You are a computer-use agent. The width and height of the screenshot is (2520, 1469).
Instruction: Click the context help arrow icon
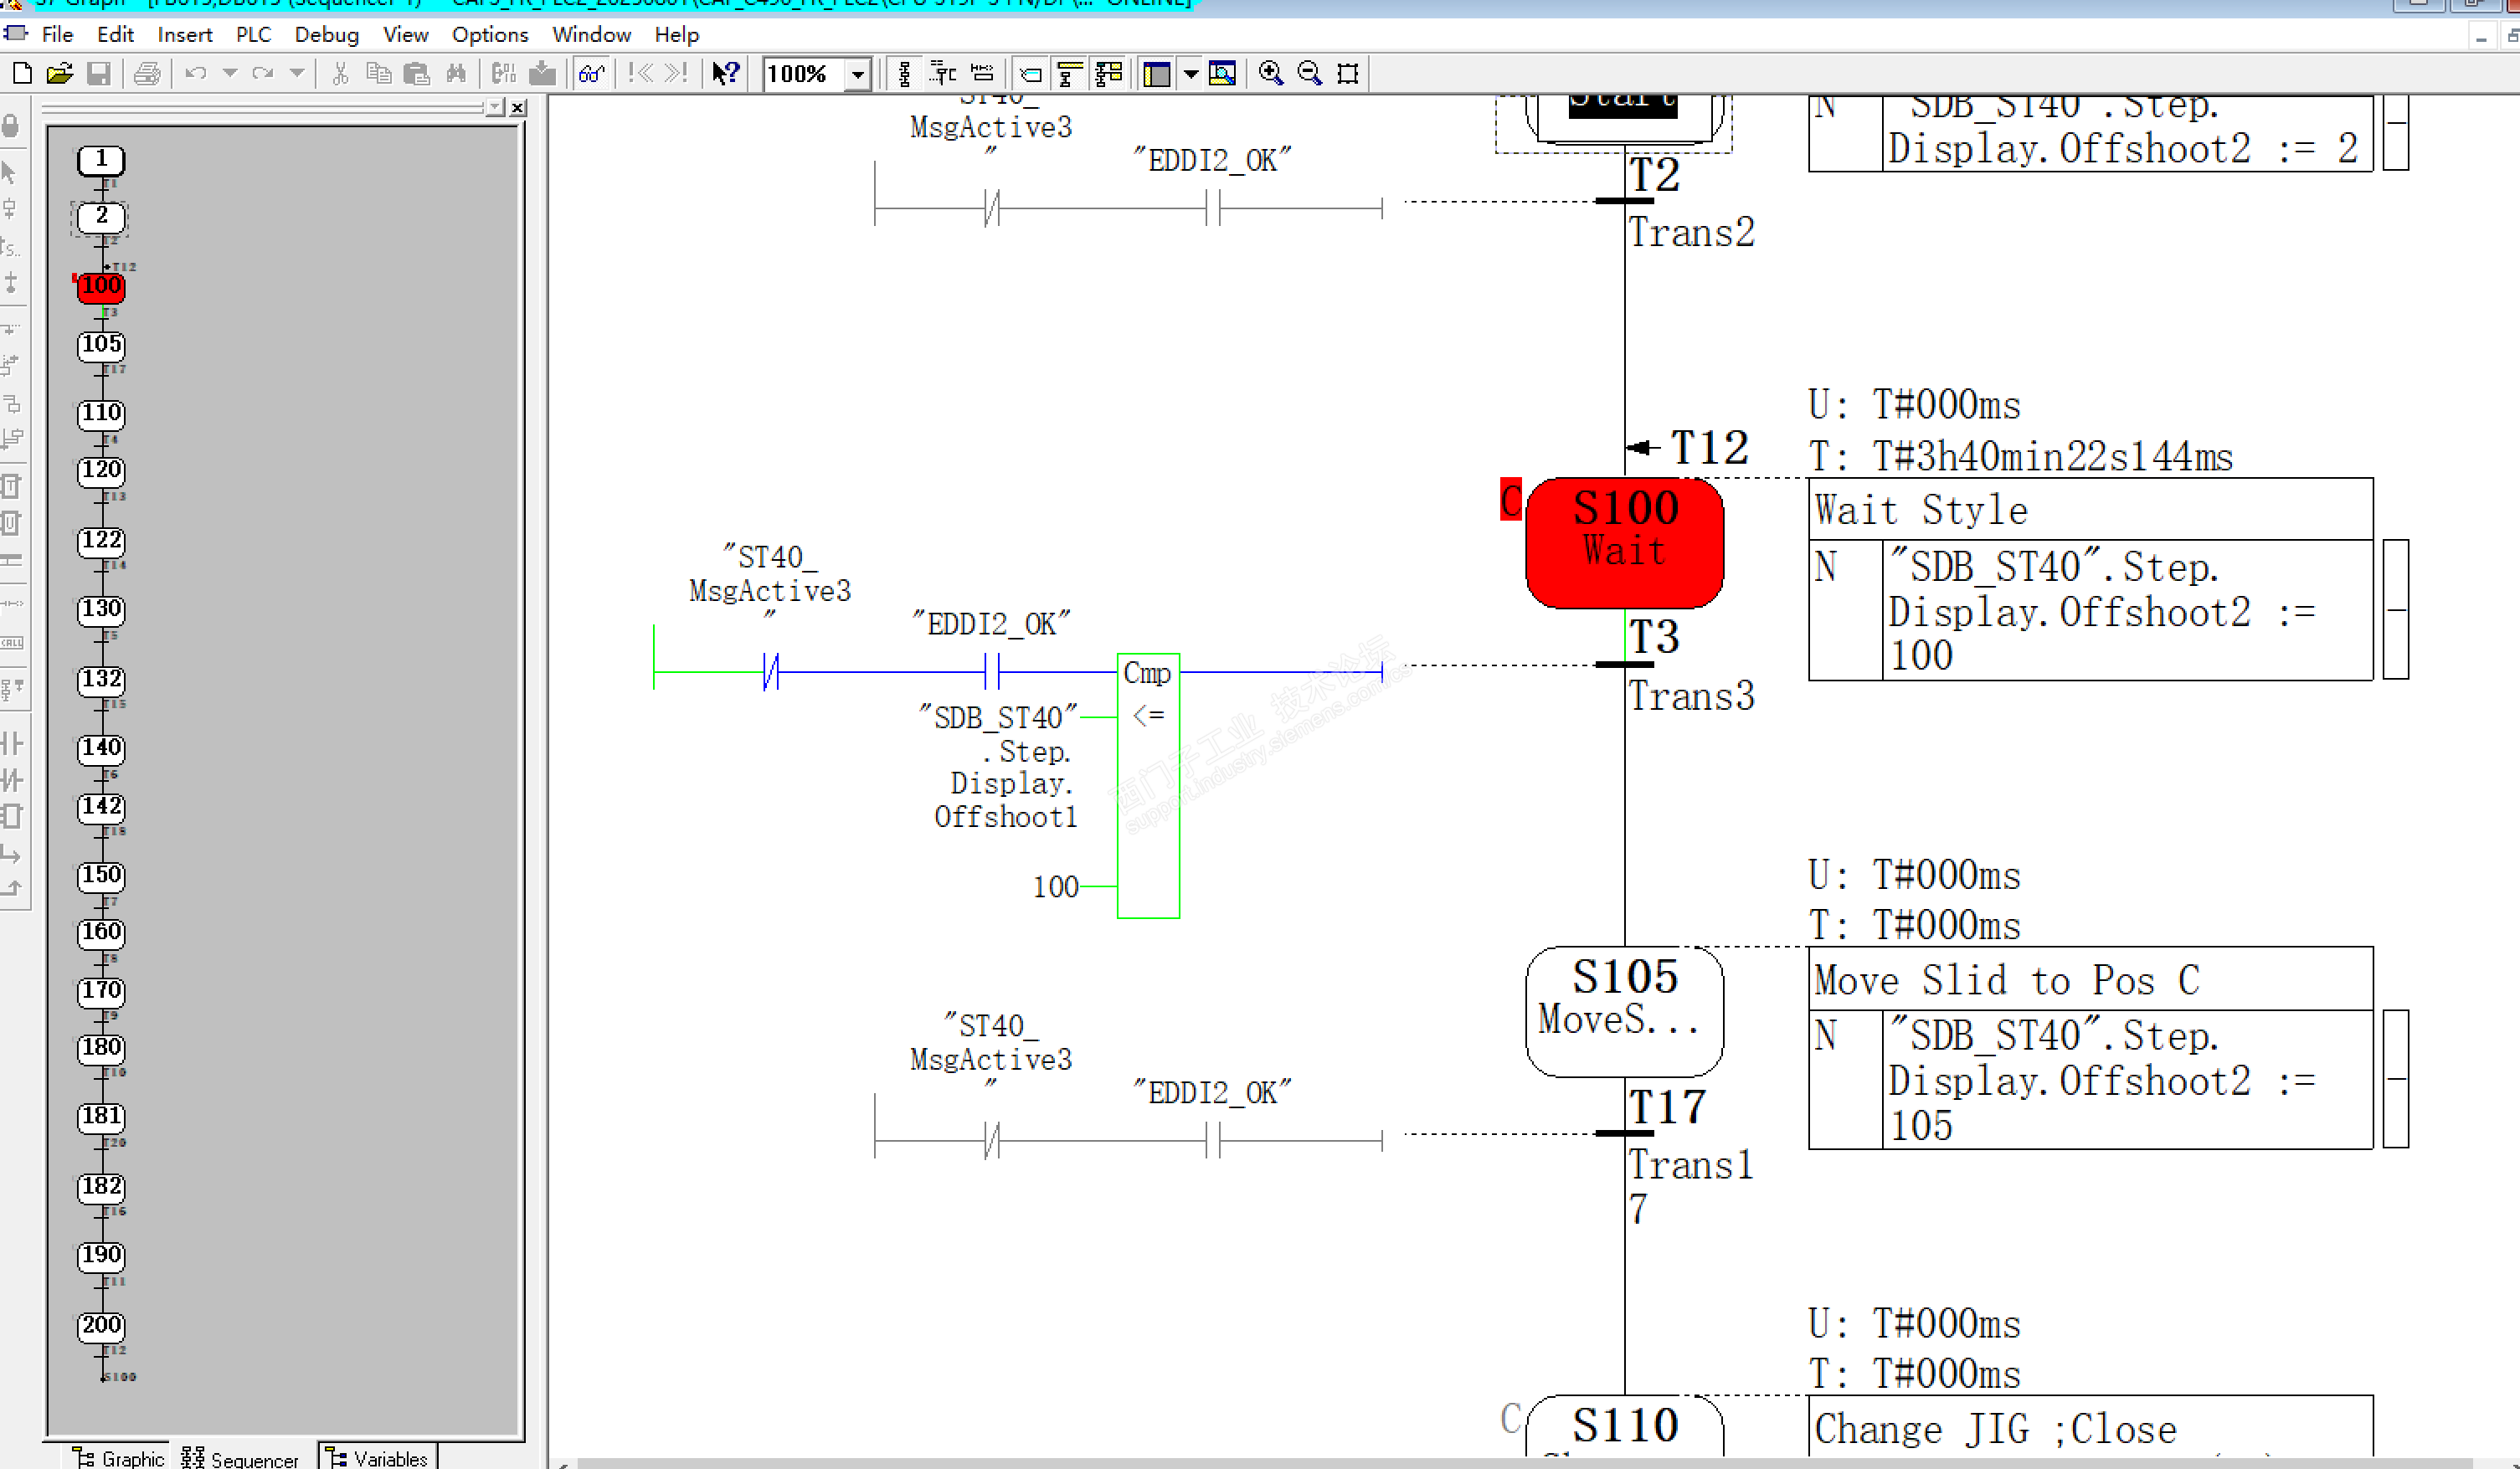[725, 73]
